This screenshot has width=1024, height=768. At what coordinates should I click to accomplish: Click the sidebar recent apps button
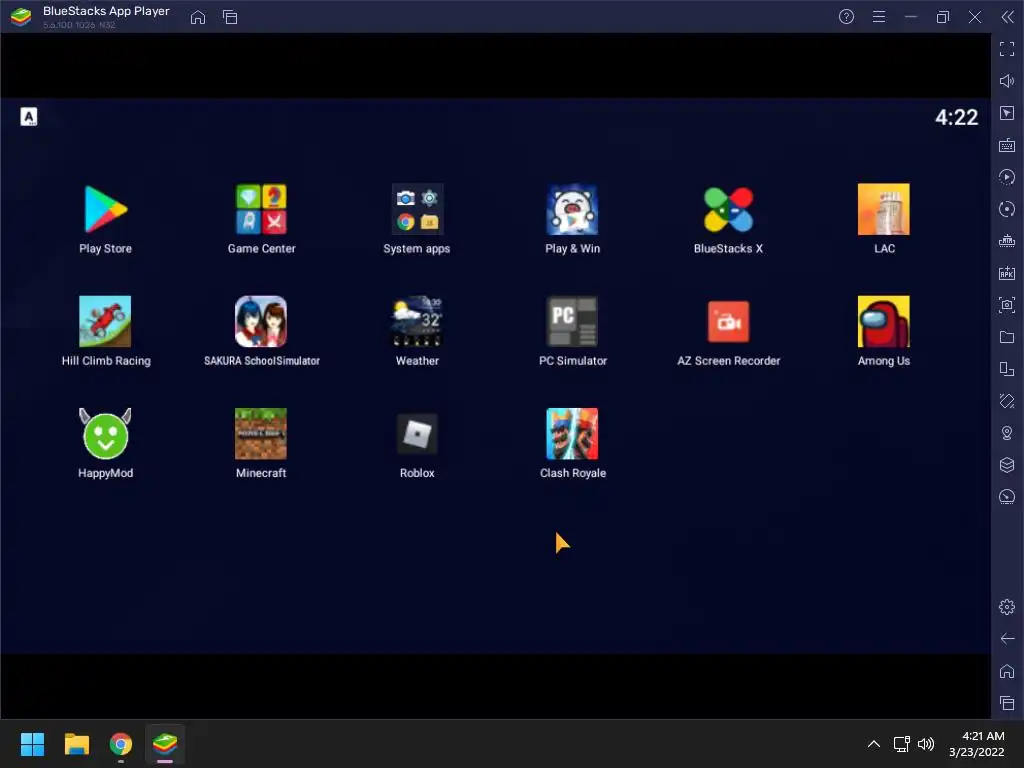(x=1007, y=703)
